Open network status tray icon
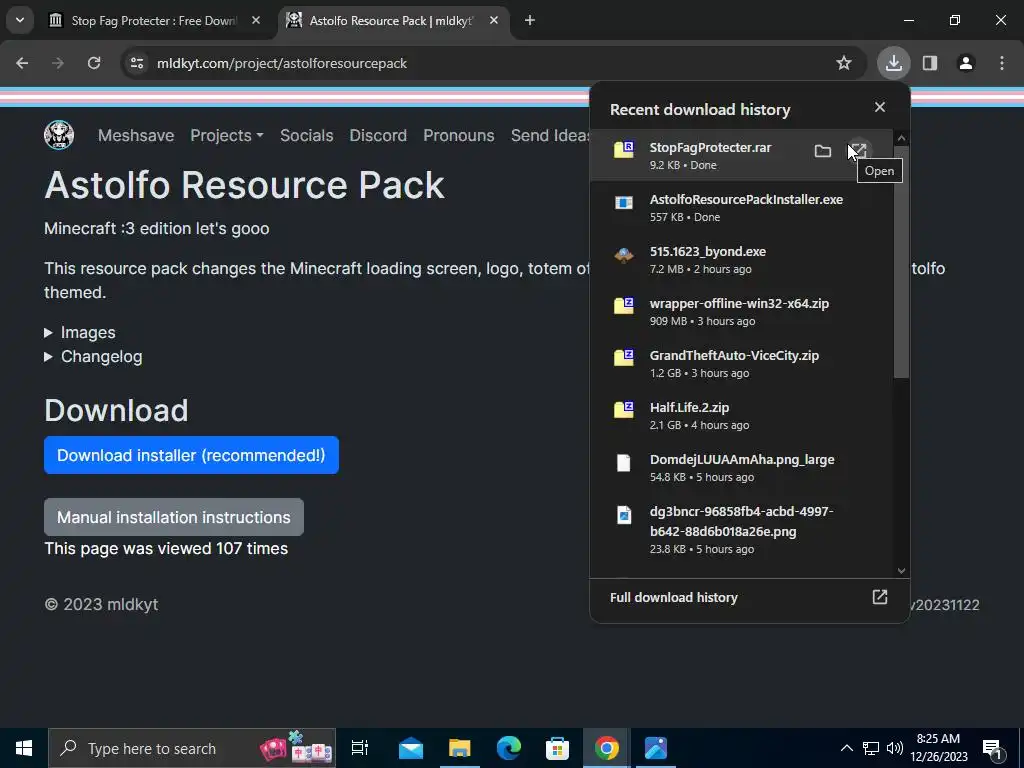The width and height of the screenshot is (1024, 768). pos(871,748)
